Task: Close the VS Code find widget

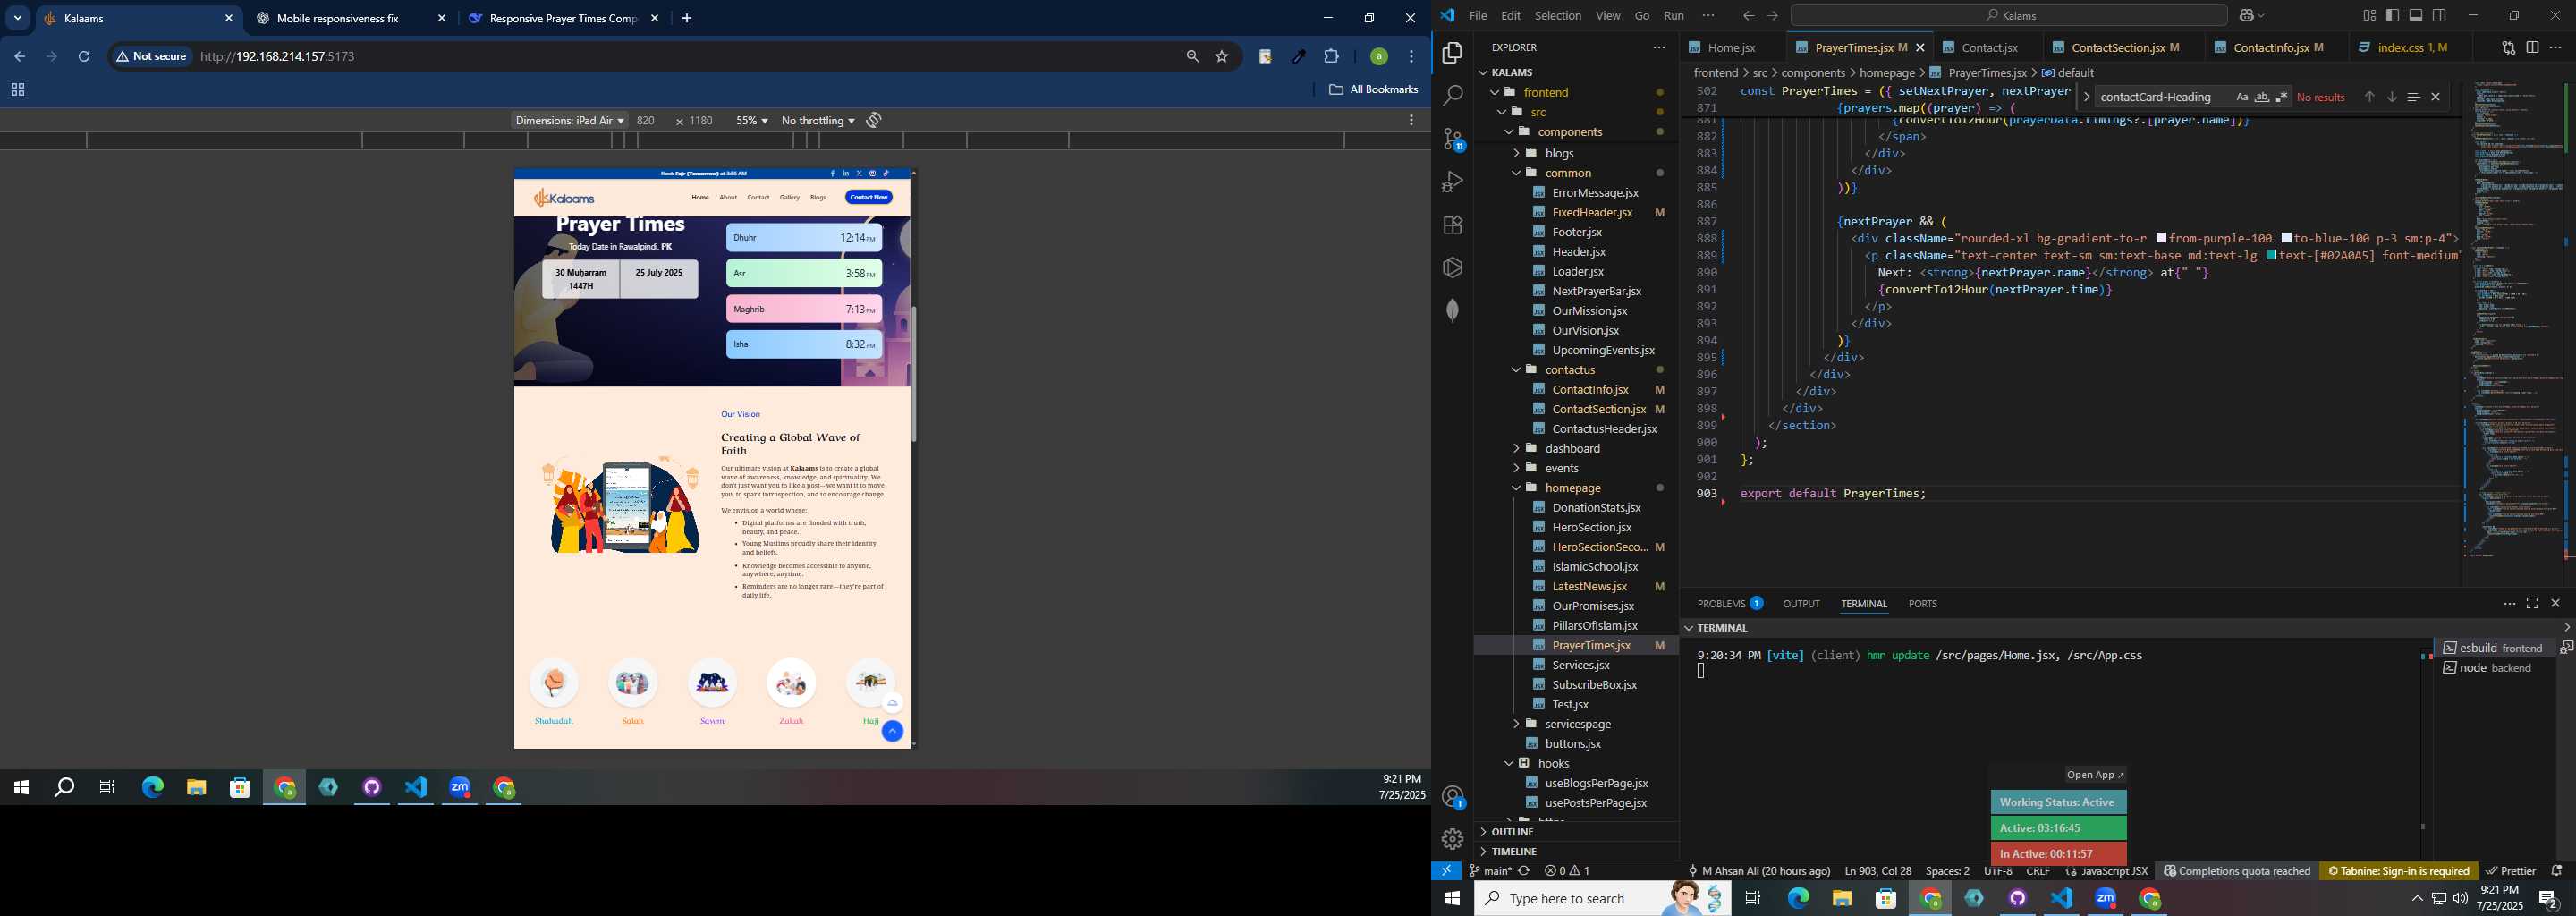Action: [2436, 97]
